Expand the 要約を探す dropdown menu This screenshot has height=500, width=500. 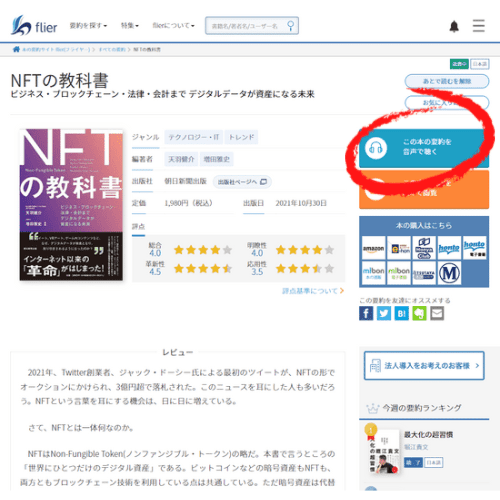click(88, 26)
